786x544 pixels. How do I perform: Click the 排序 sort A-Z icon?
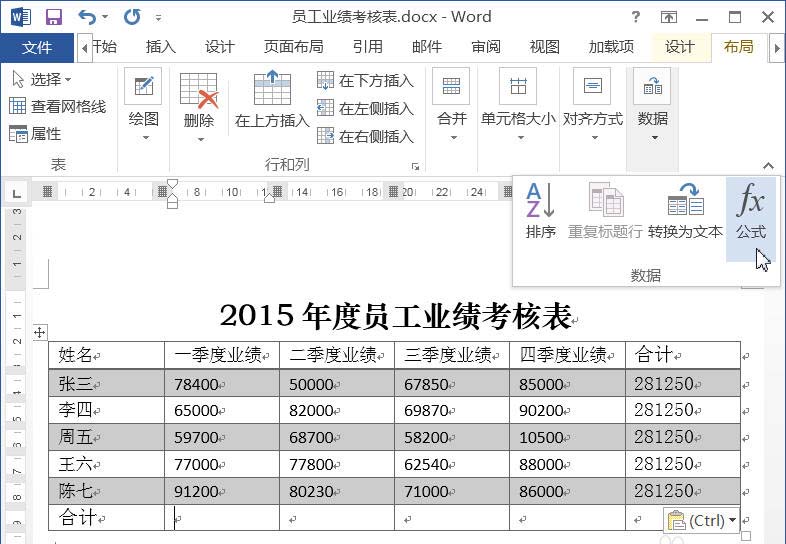[540, 201]
